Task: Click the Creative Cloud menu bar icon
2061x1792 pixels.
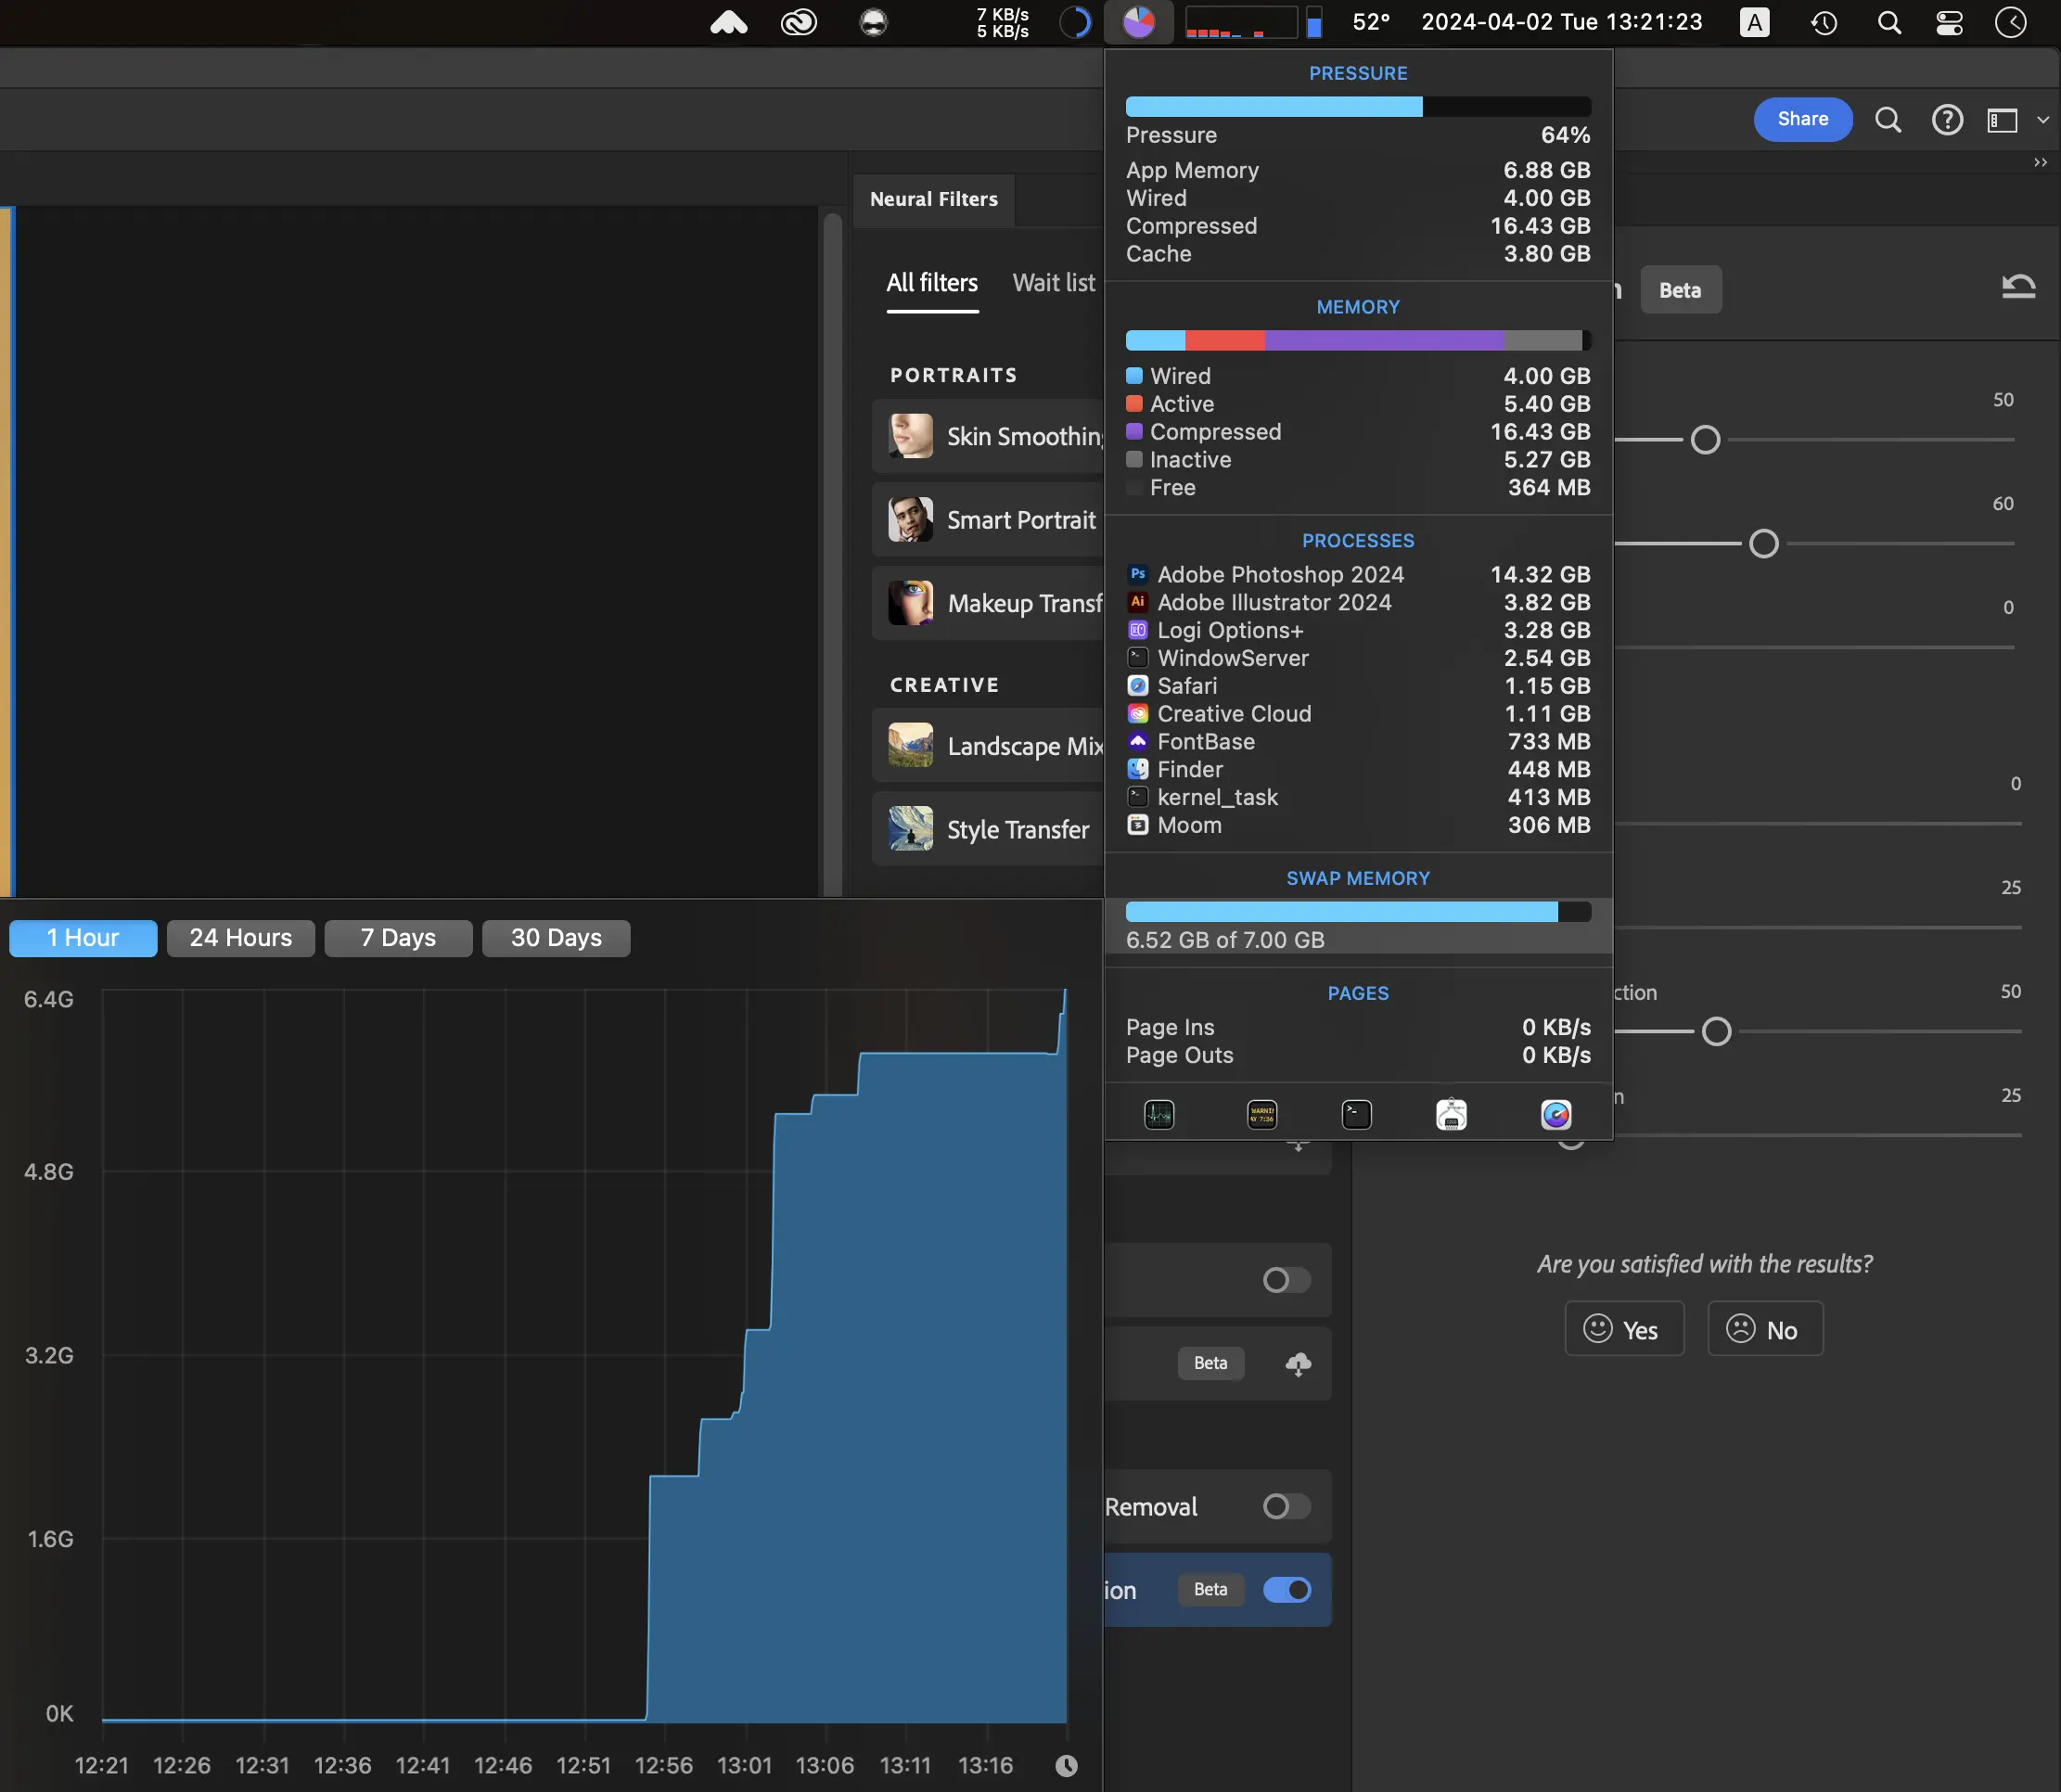Action: point(799,22)
